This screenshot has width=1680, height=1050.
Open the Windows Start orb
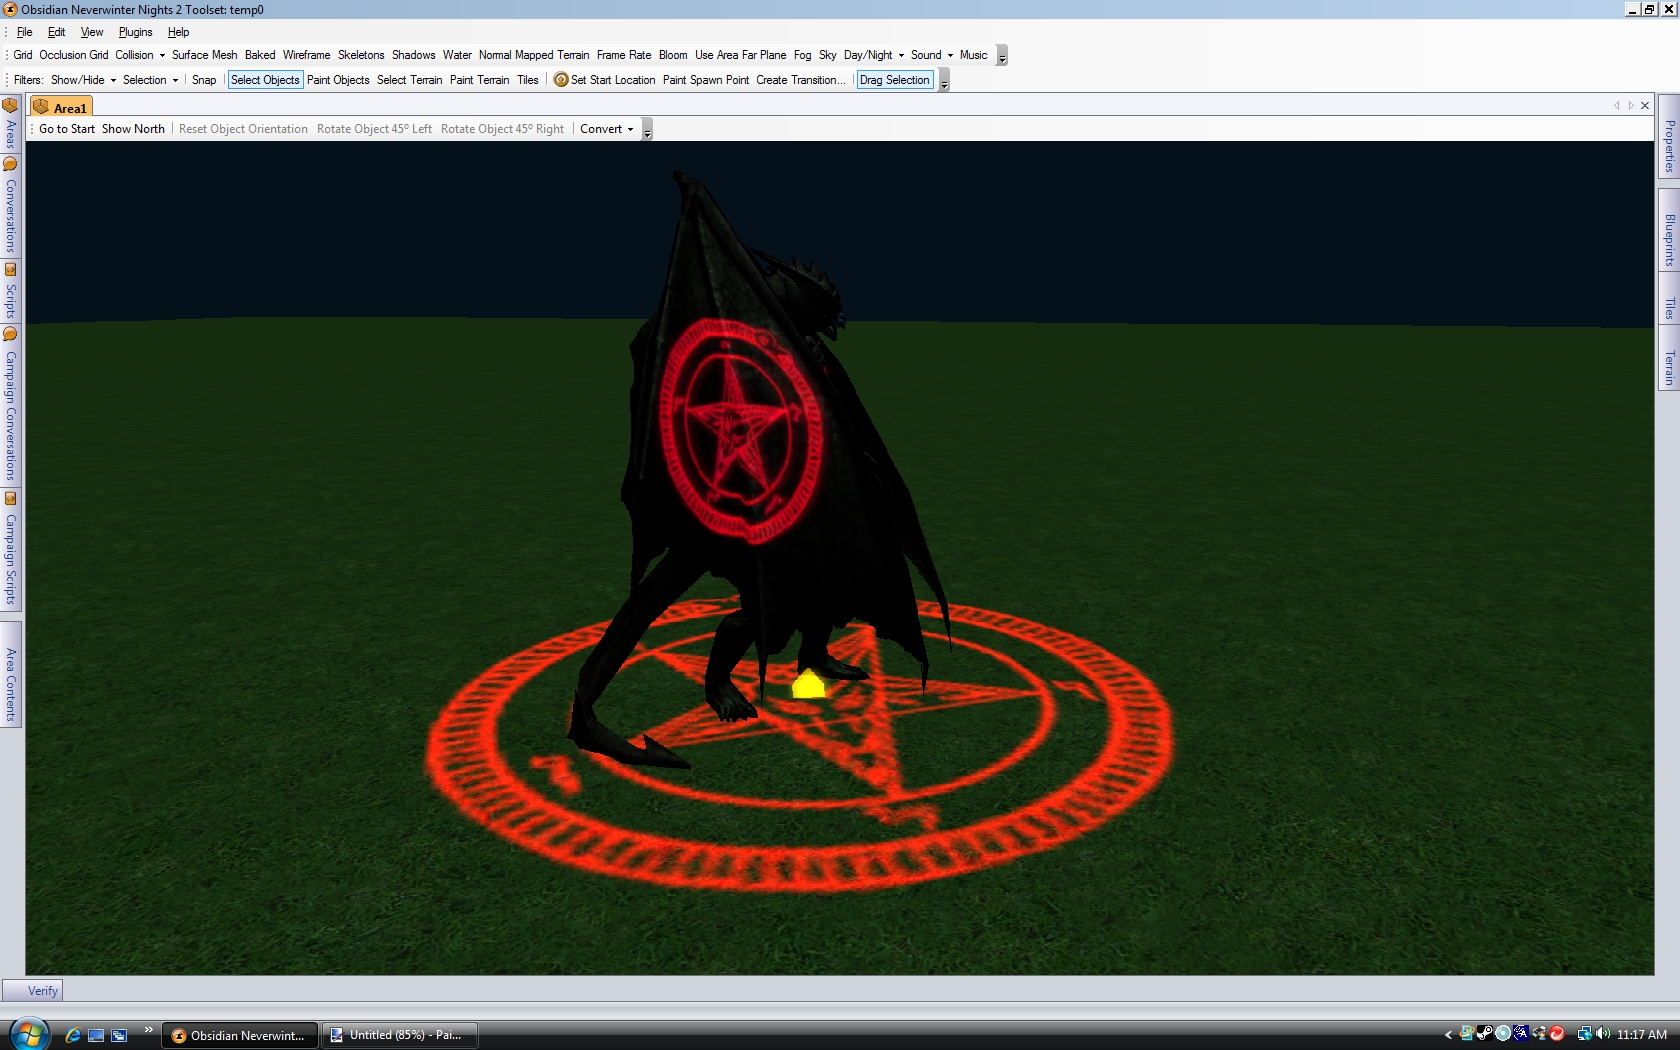pos(28,1034)
